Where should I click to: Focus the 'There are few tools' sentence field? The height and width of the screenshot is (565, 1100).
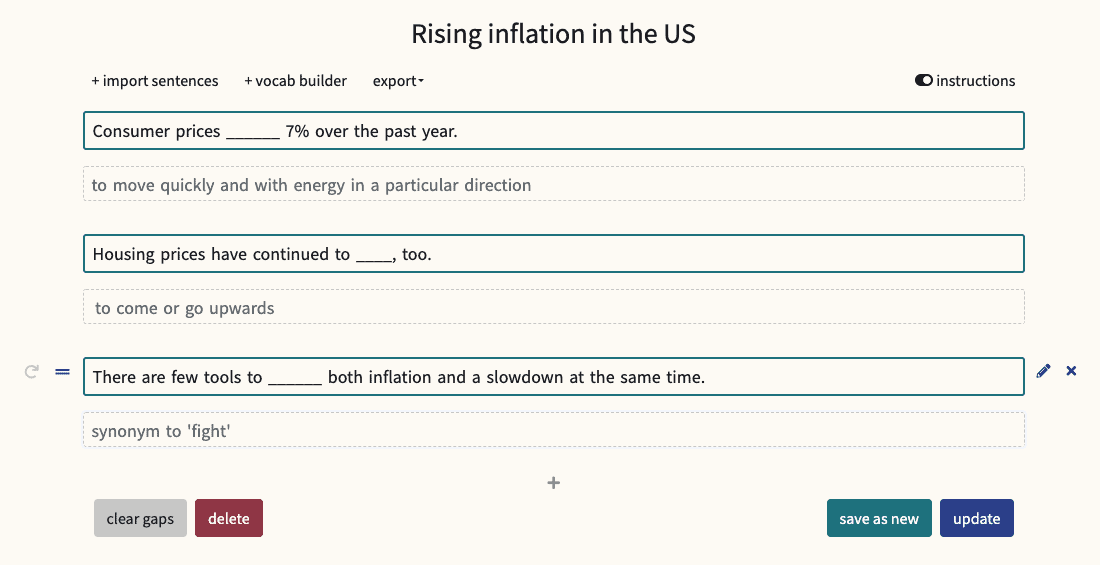click(553, 377)
